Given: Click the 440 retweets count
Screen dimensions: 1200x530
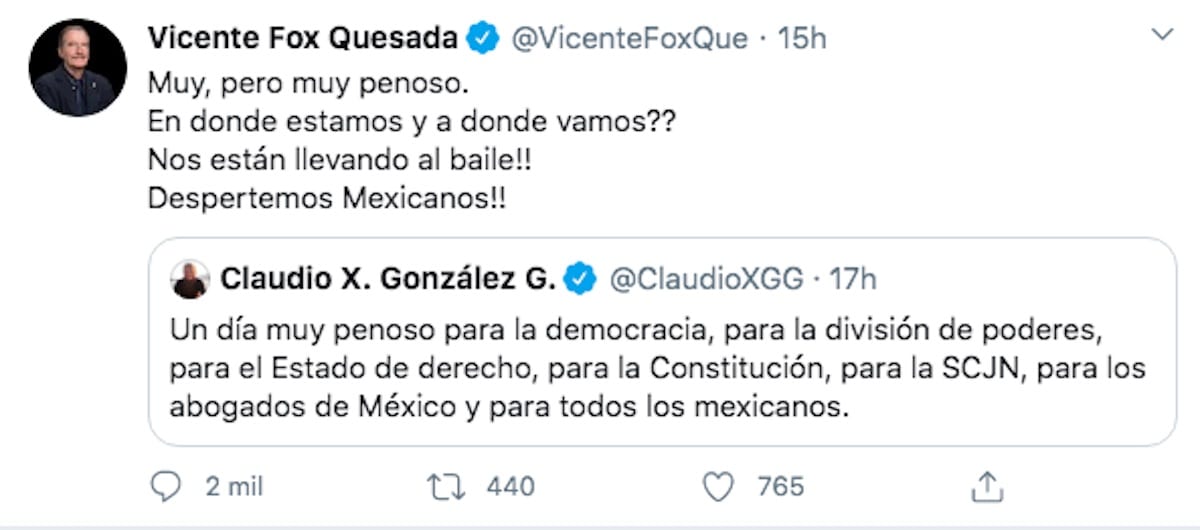Looking at the screenshot, I should point(510,487).
